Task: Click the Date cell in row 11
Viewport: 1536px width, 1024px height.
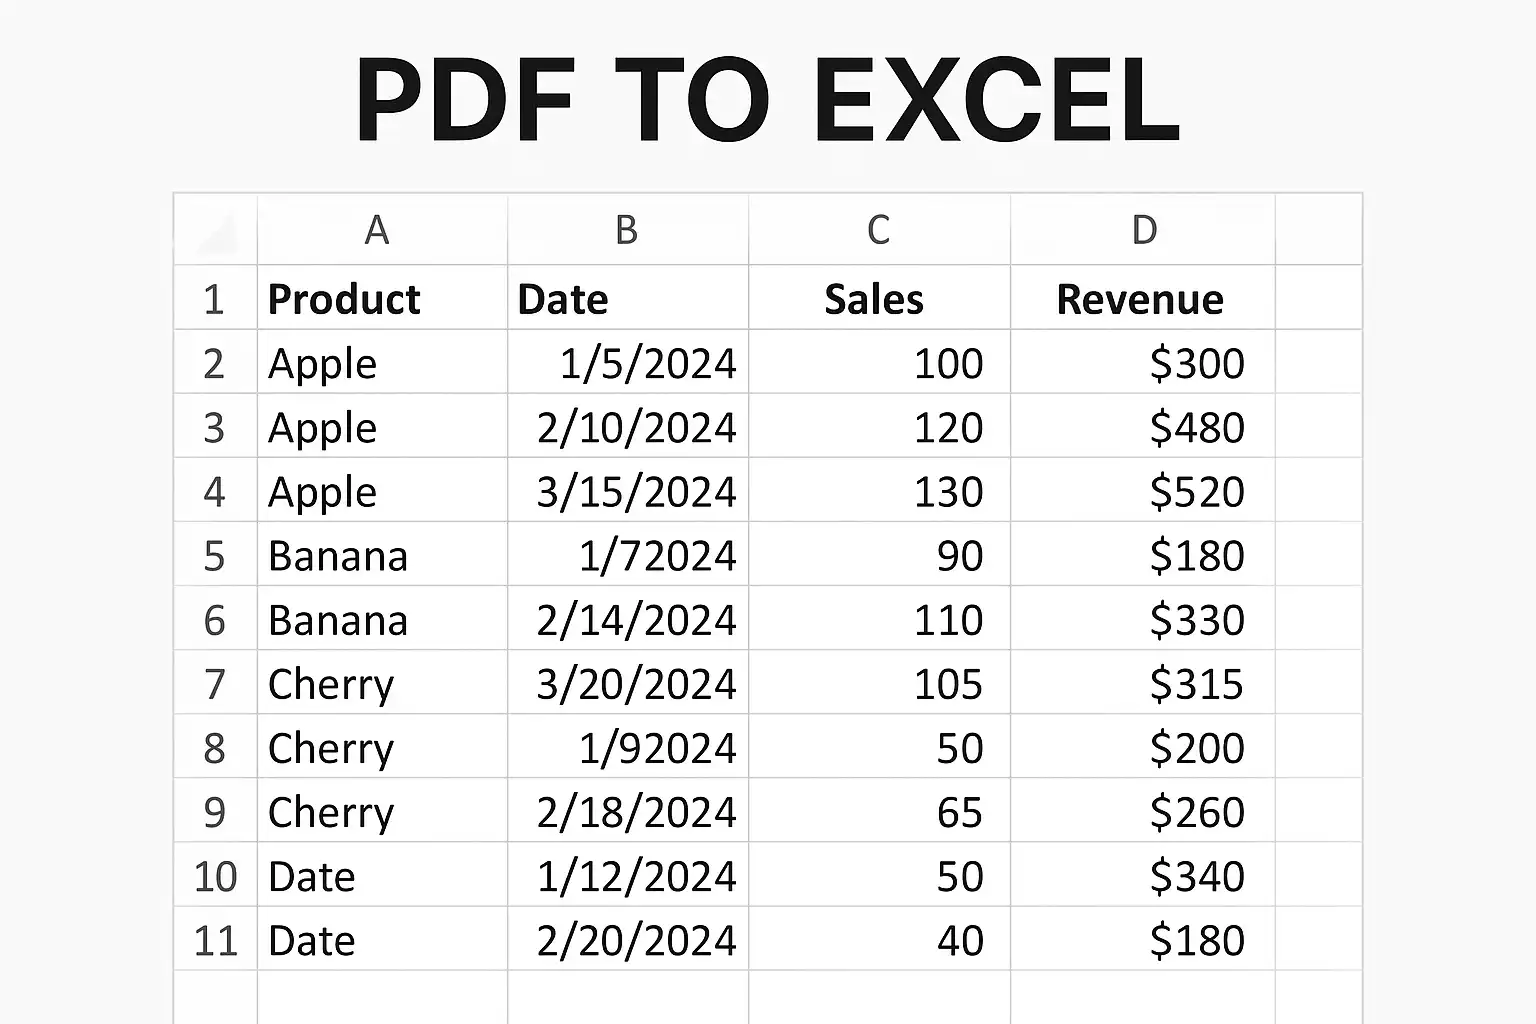Action: [382, 939]
